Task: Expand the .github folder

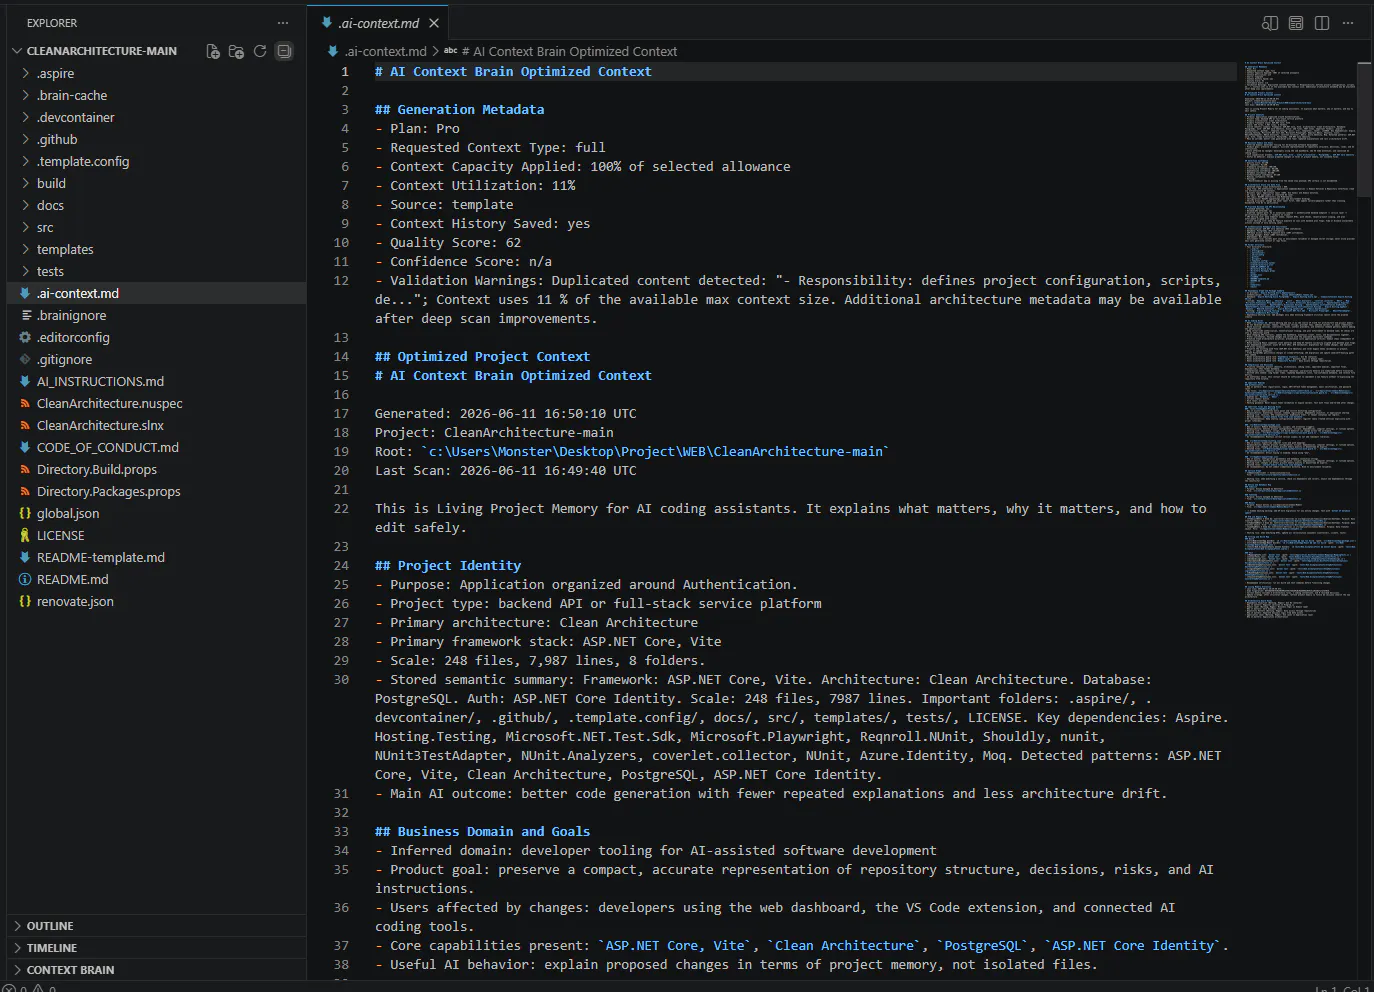Action: 25,139
